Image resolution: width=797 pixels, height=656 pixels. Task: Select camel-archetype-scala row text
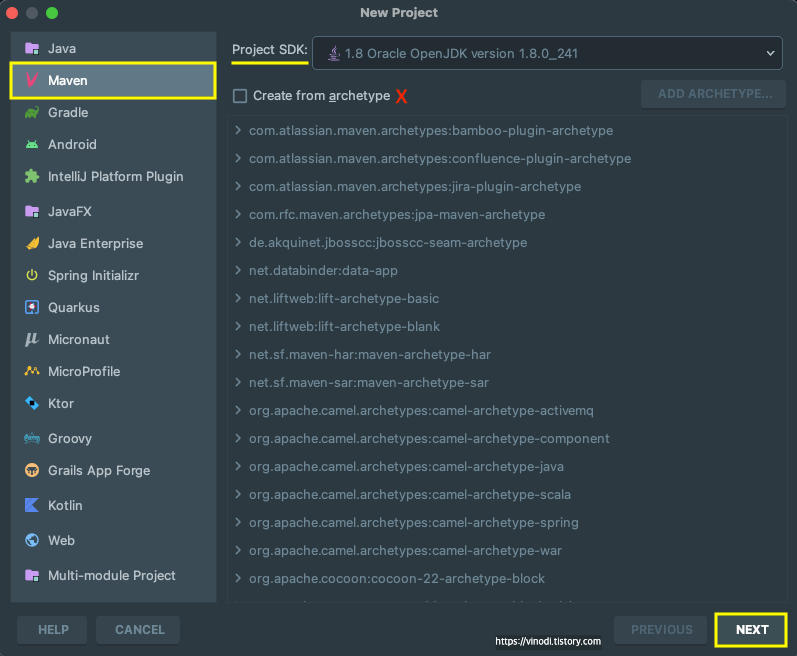[410, 494]
